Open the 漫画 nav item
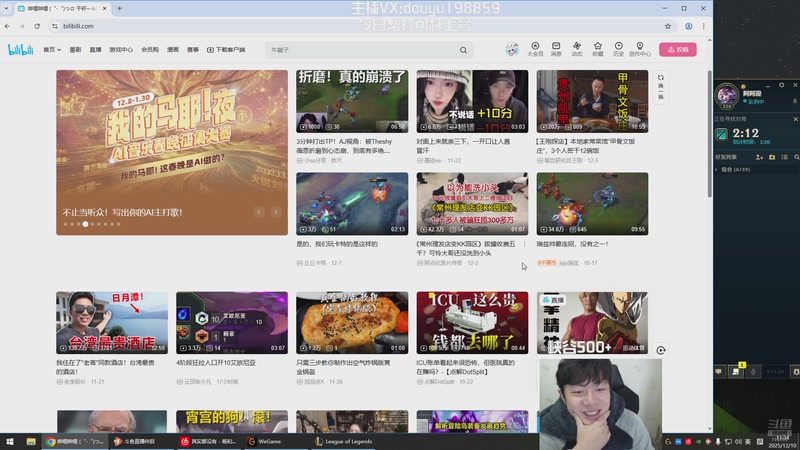The image size is (800, 450). coord(173,49)
